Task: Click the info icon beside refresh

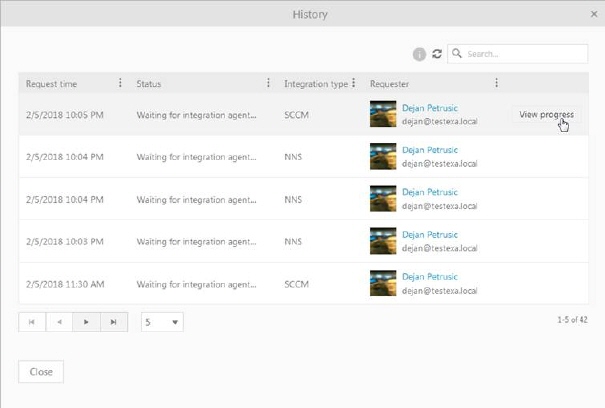Action: coord(419,54)
